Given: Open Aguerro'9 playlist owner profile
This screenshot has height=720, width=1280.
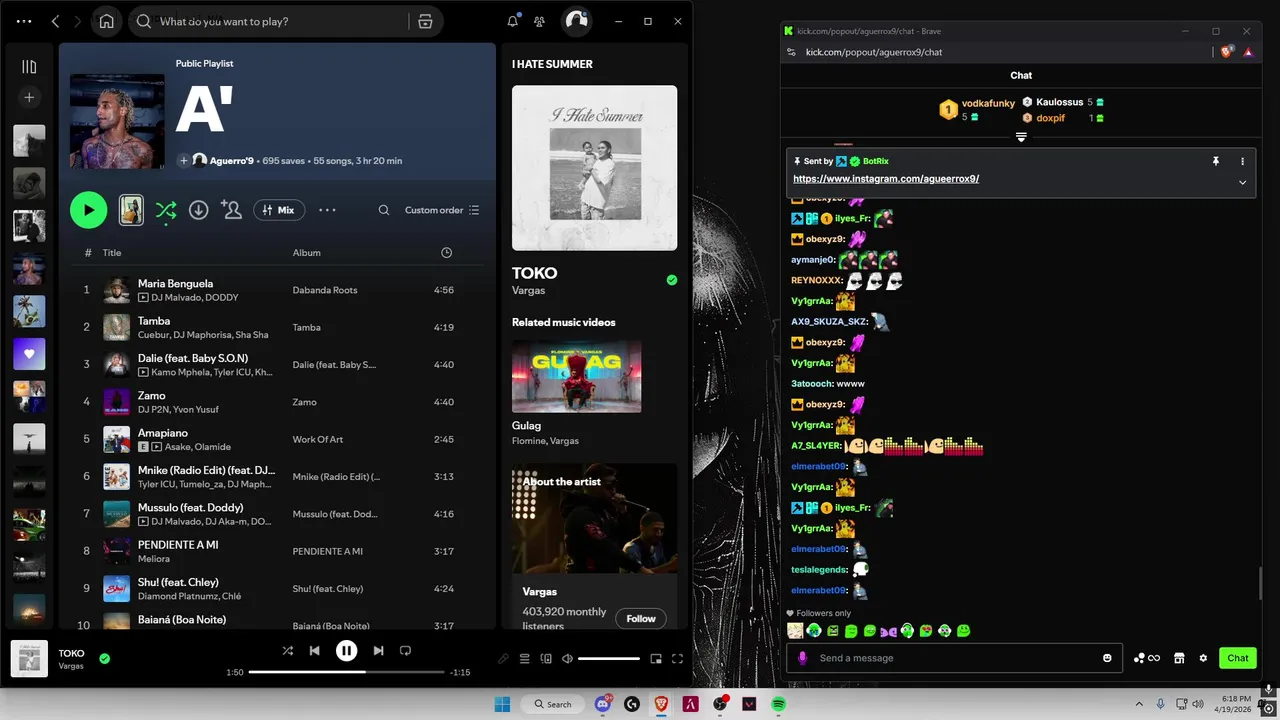Looking at the screenshot, I should (231, 161).
